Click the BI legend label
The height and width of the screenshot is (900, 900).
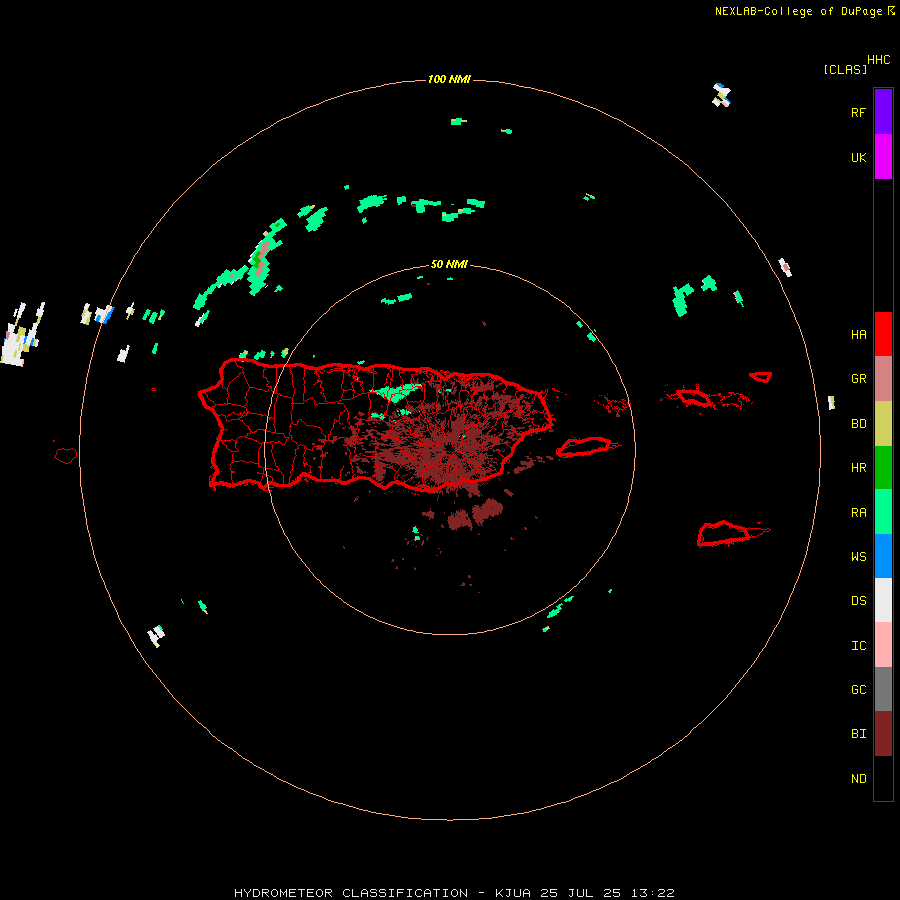(858, 734)
